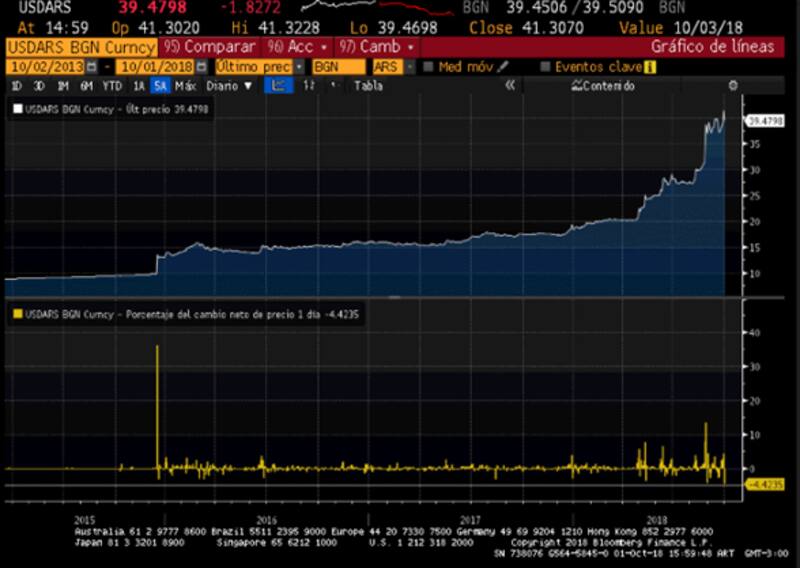This screenshot has height=568, width=800.
Task: Open the end date calendar picker
Action: click(203, 67)
